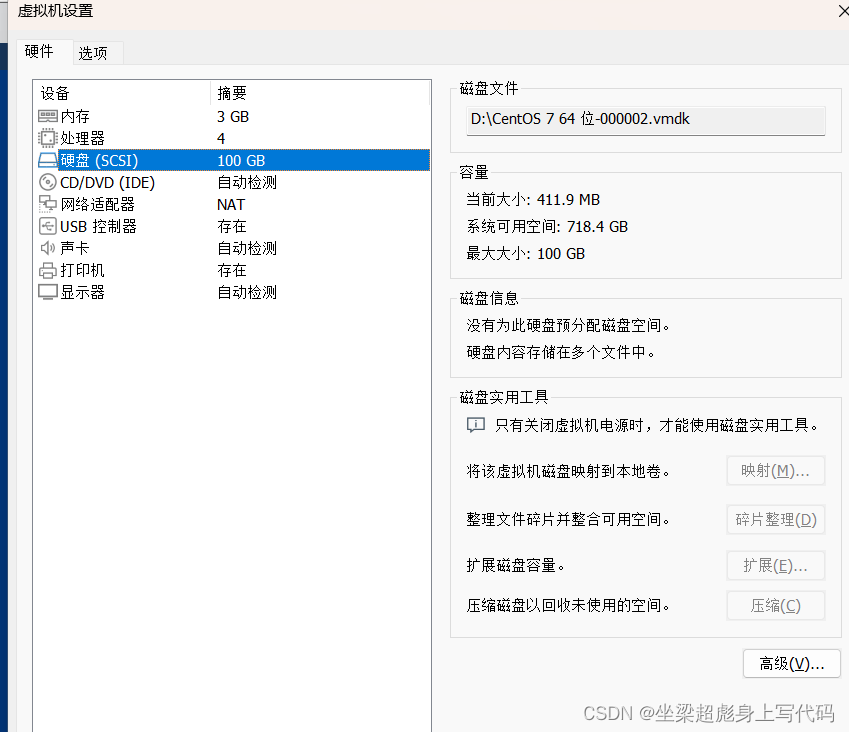The height and width of the screenshot is (732, 849).
Task: Click the 显示器 display device icon
Action: 48,292
